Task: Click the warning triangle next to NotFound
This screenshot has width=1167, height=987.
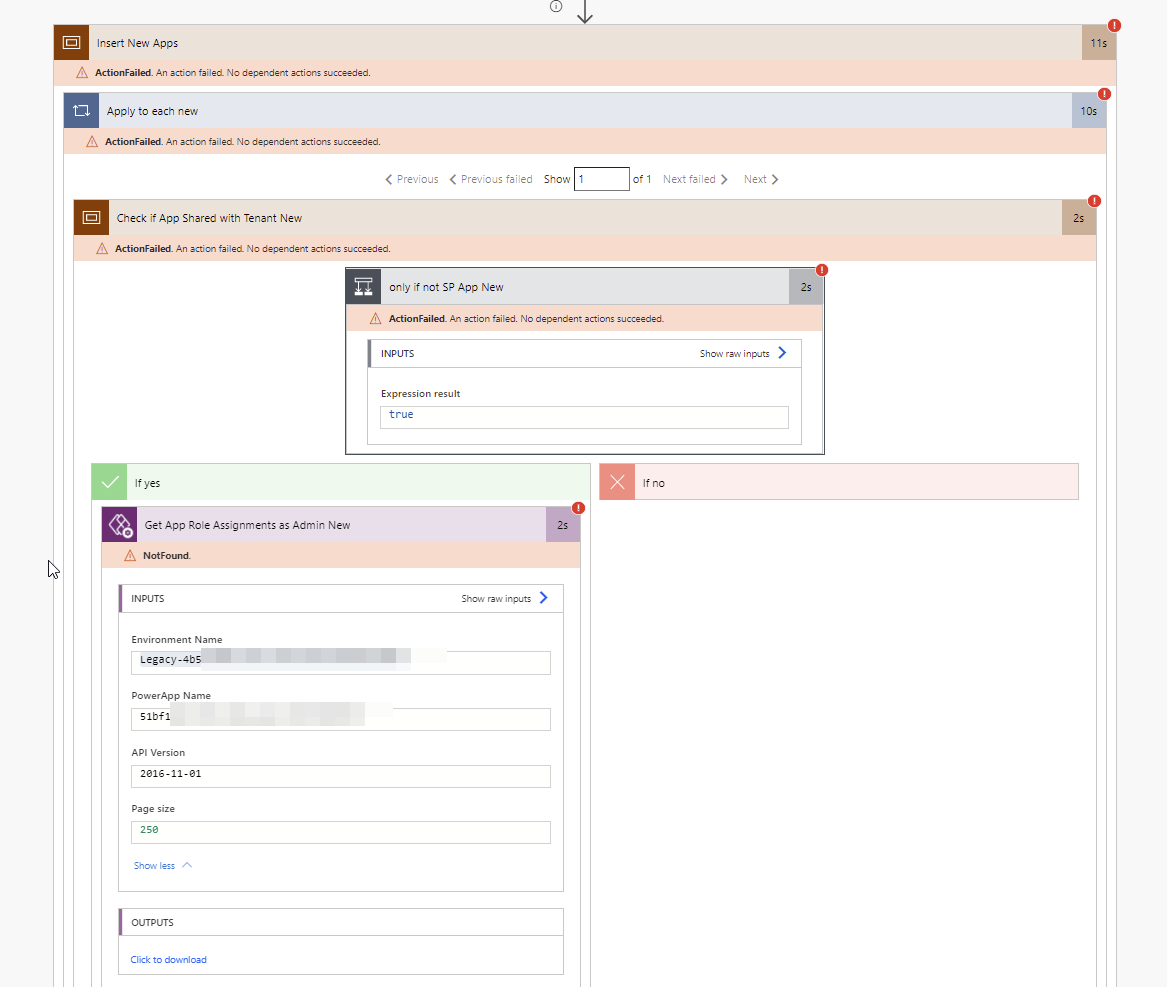Action: (x=130, y=555)
